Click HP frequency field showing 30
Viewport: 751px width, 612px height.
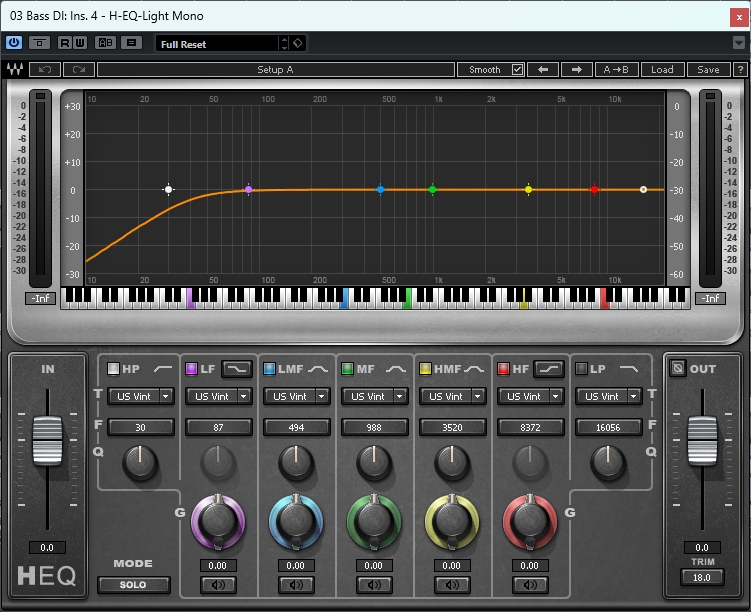[x=140, y=427]
